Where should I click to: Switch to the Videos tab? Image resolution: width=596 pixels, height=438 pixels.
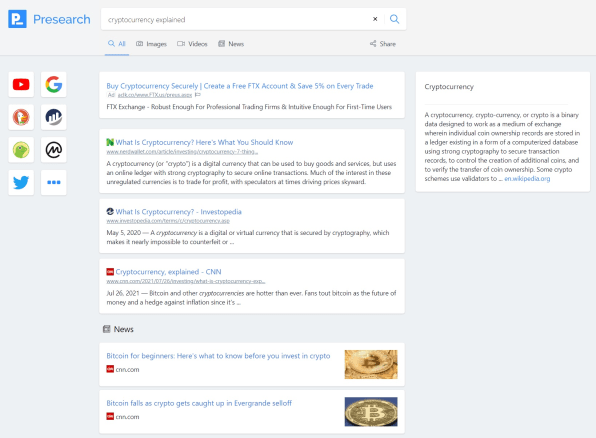click(x=192, y=44)
